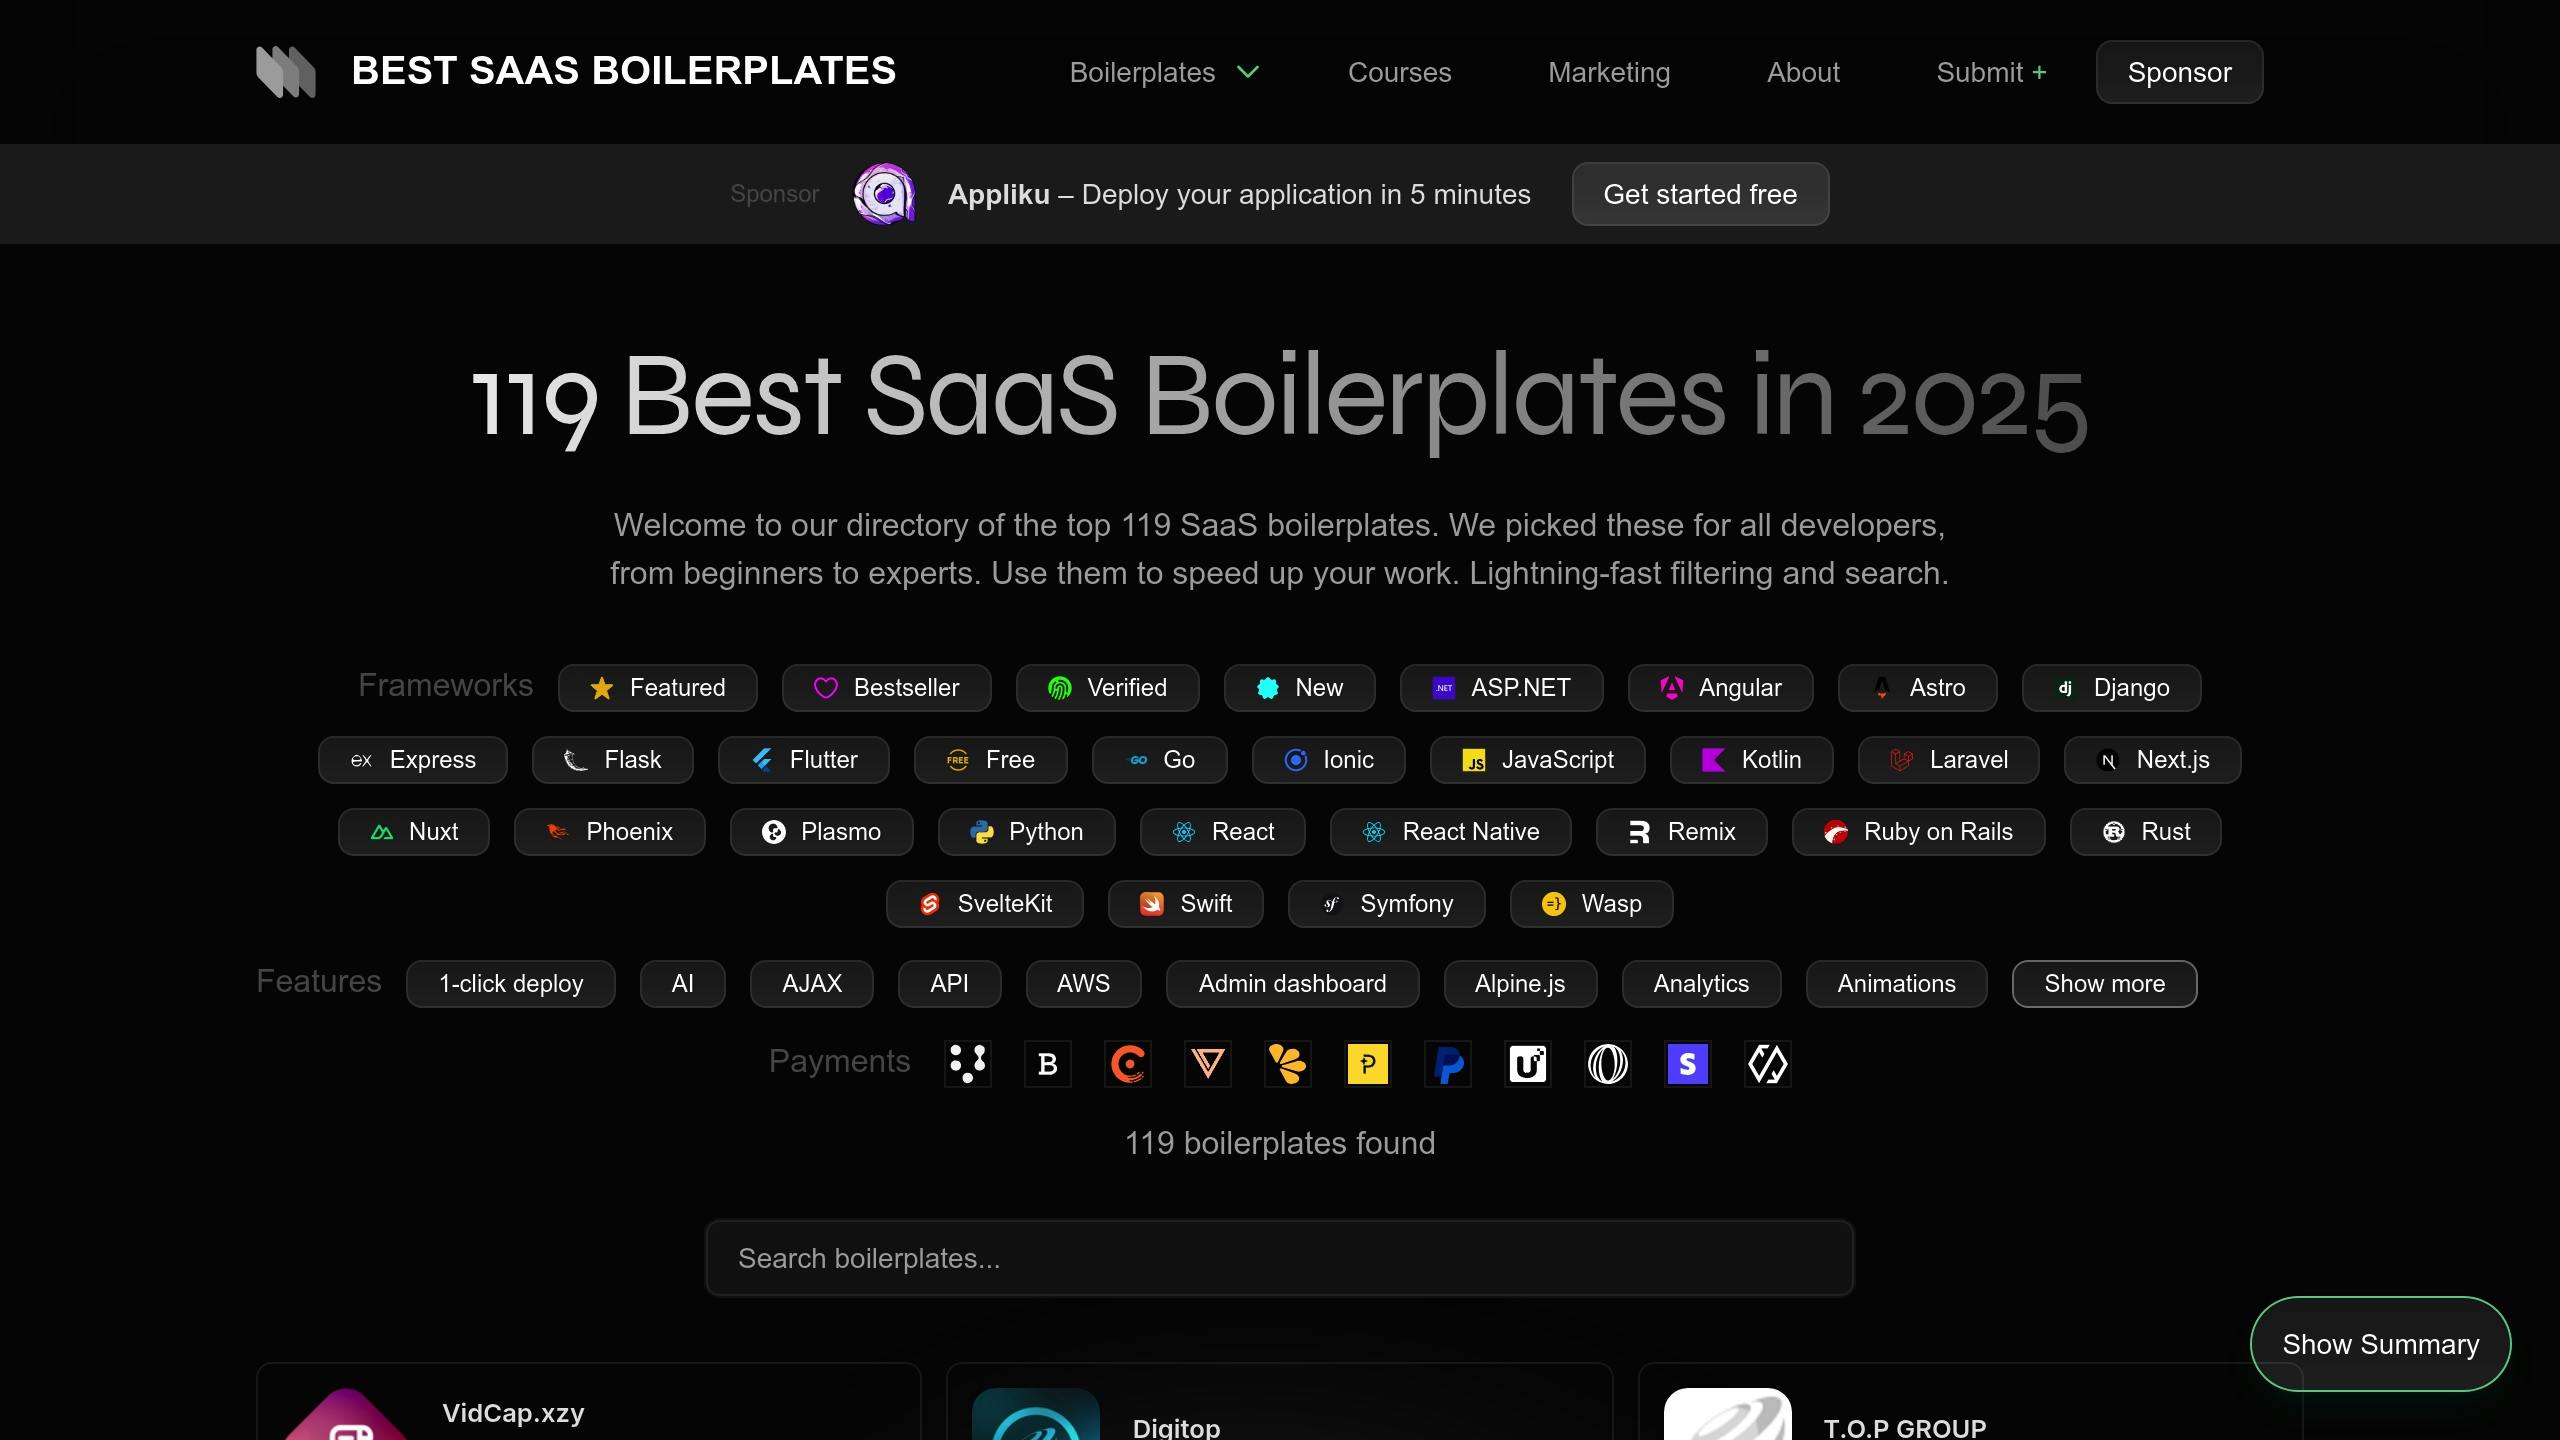Filter by the Symfony framework chip
The height and width of the screenshot is (1440, 2560).
tap(1386, 904)
